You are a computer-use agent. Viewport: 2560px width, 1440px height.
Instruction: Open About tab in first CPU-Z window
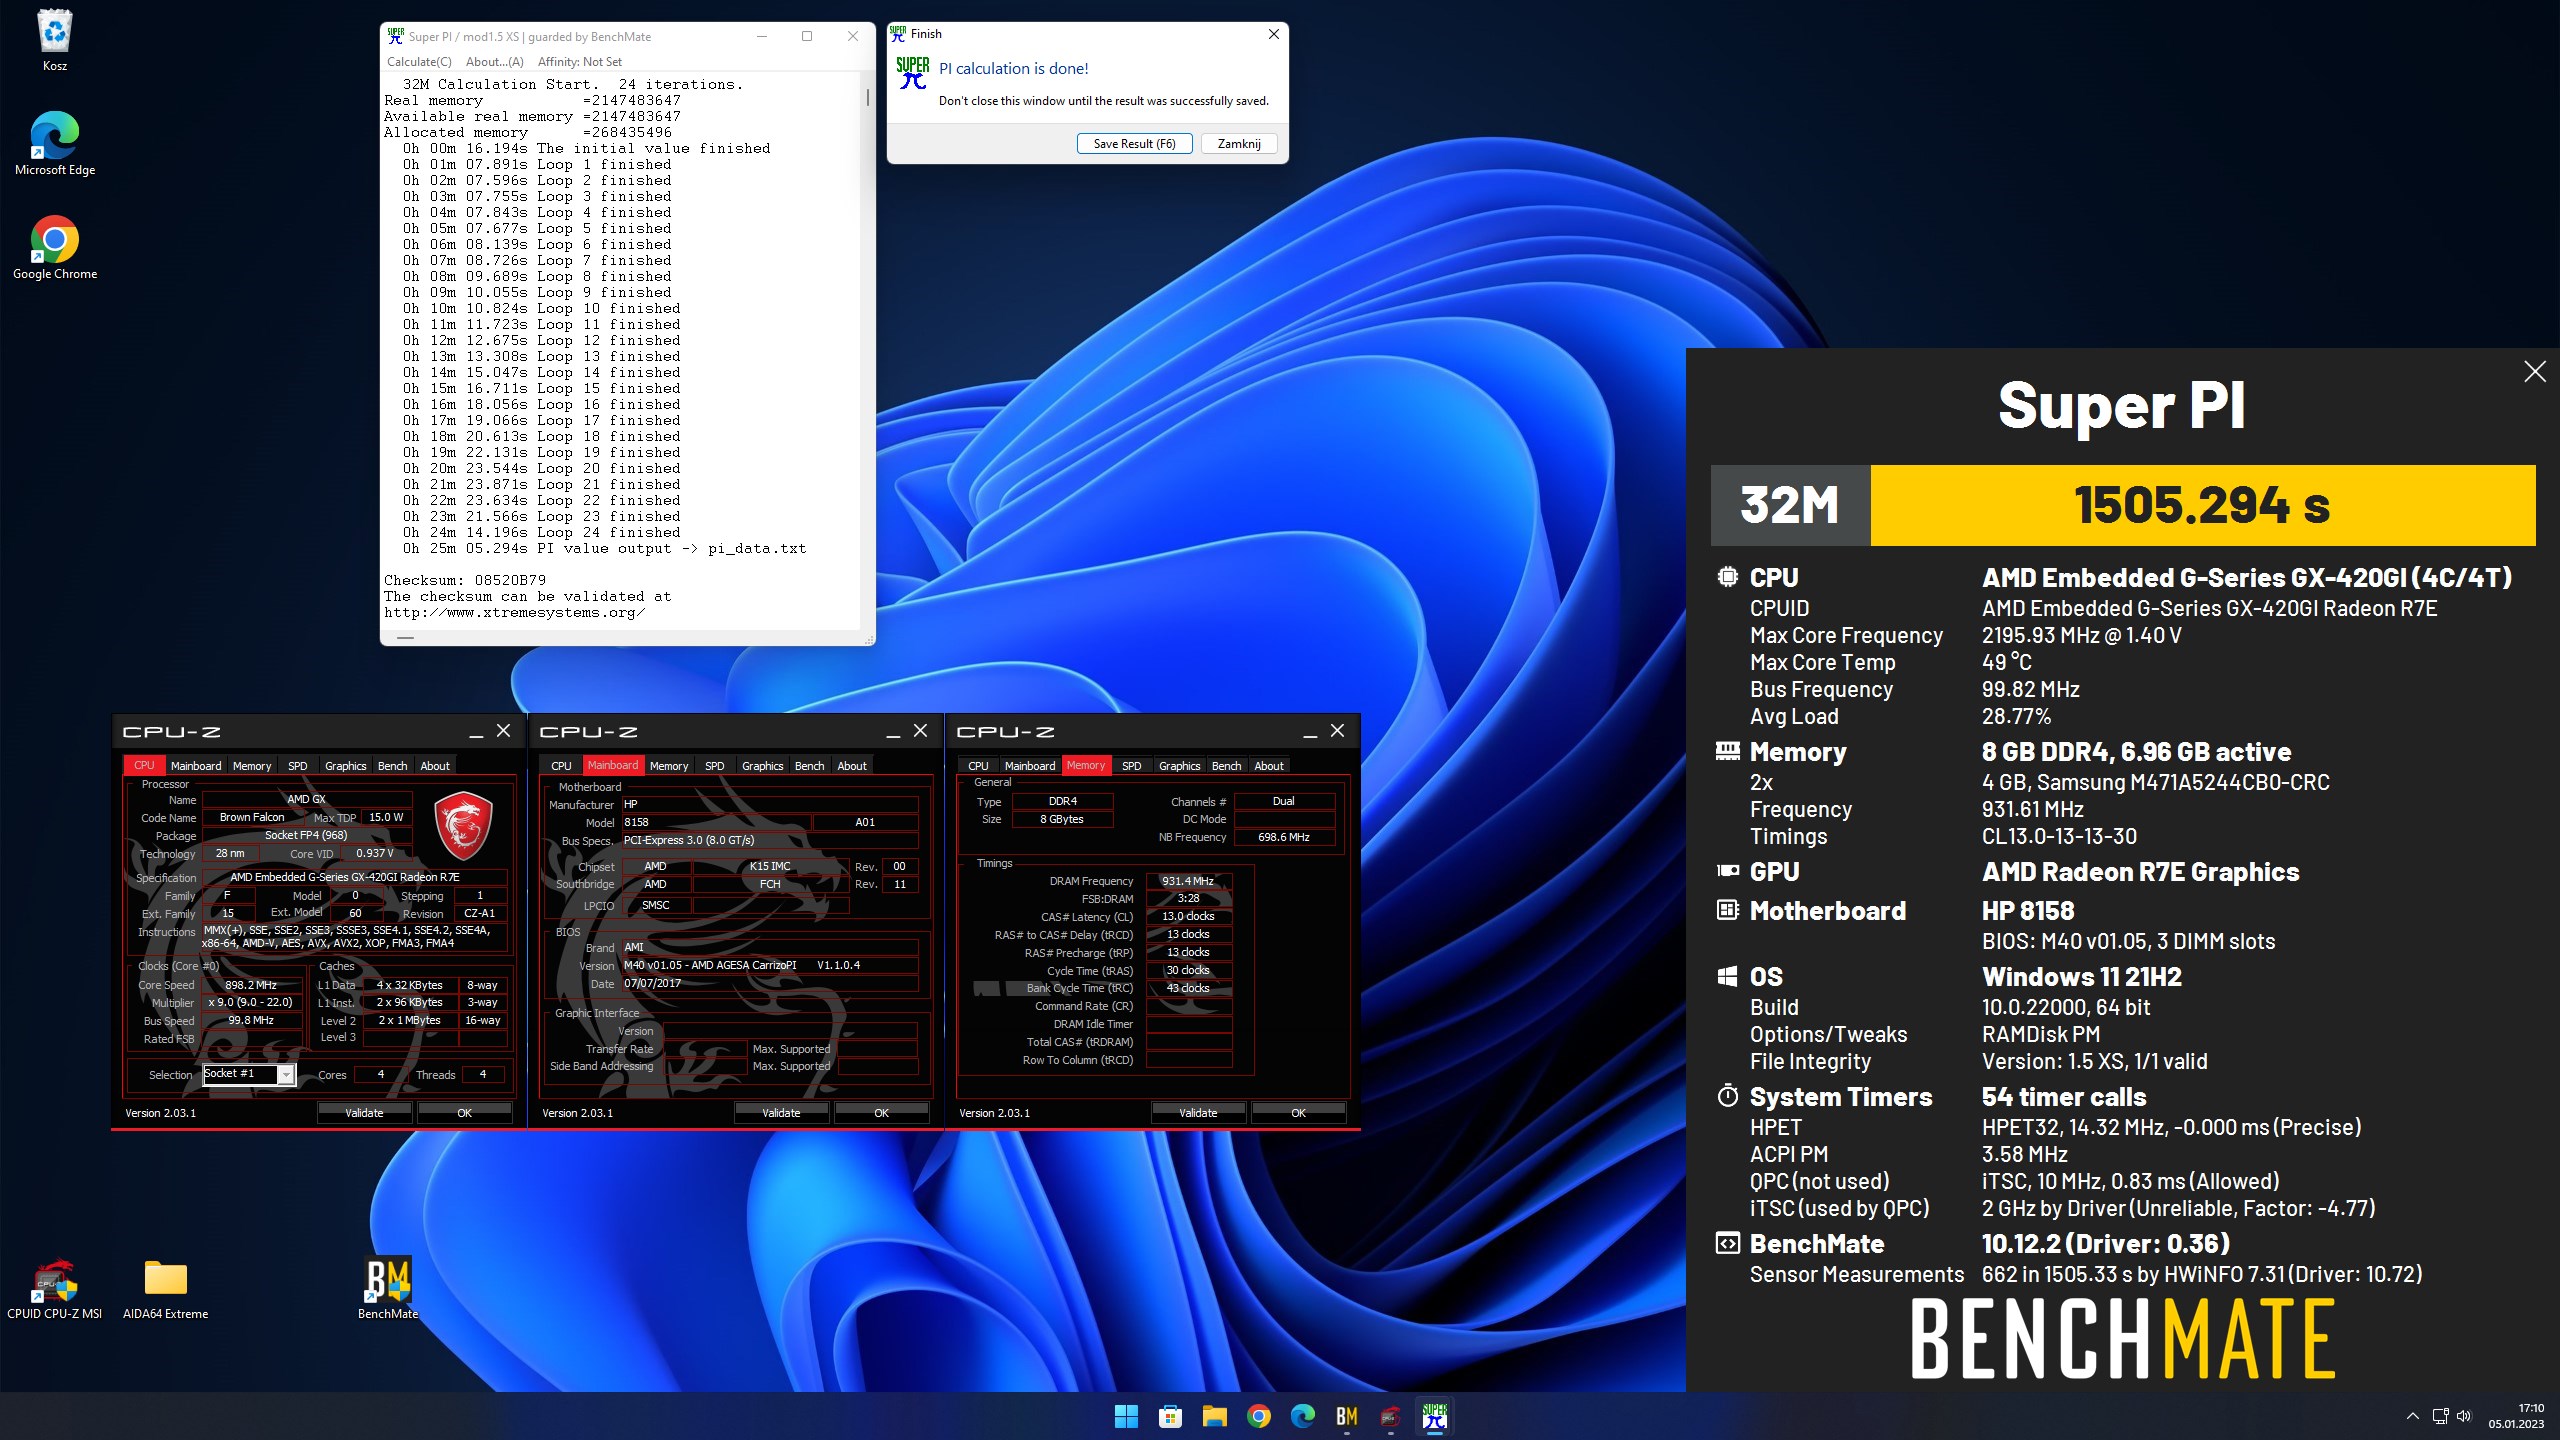(x=435, y=766)
